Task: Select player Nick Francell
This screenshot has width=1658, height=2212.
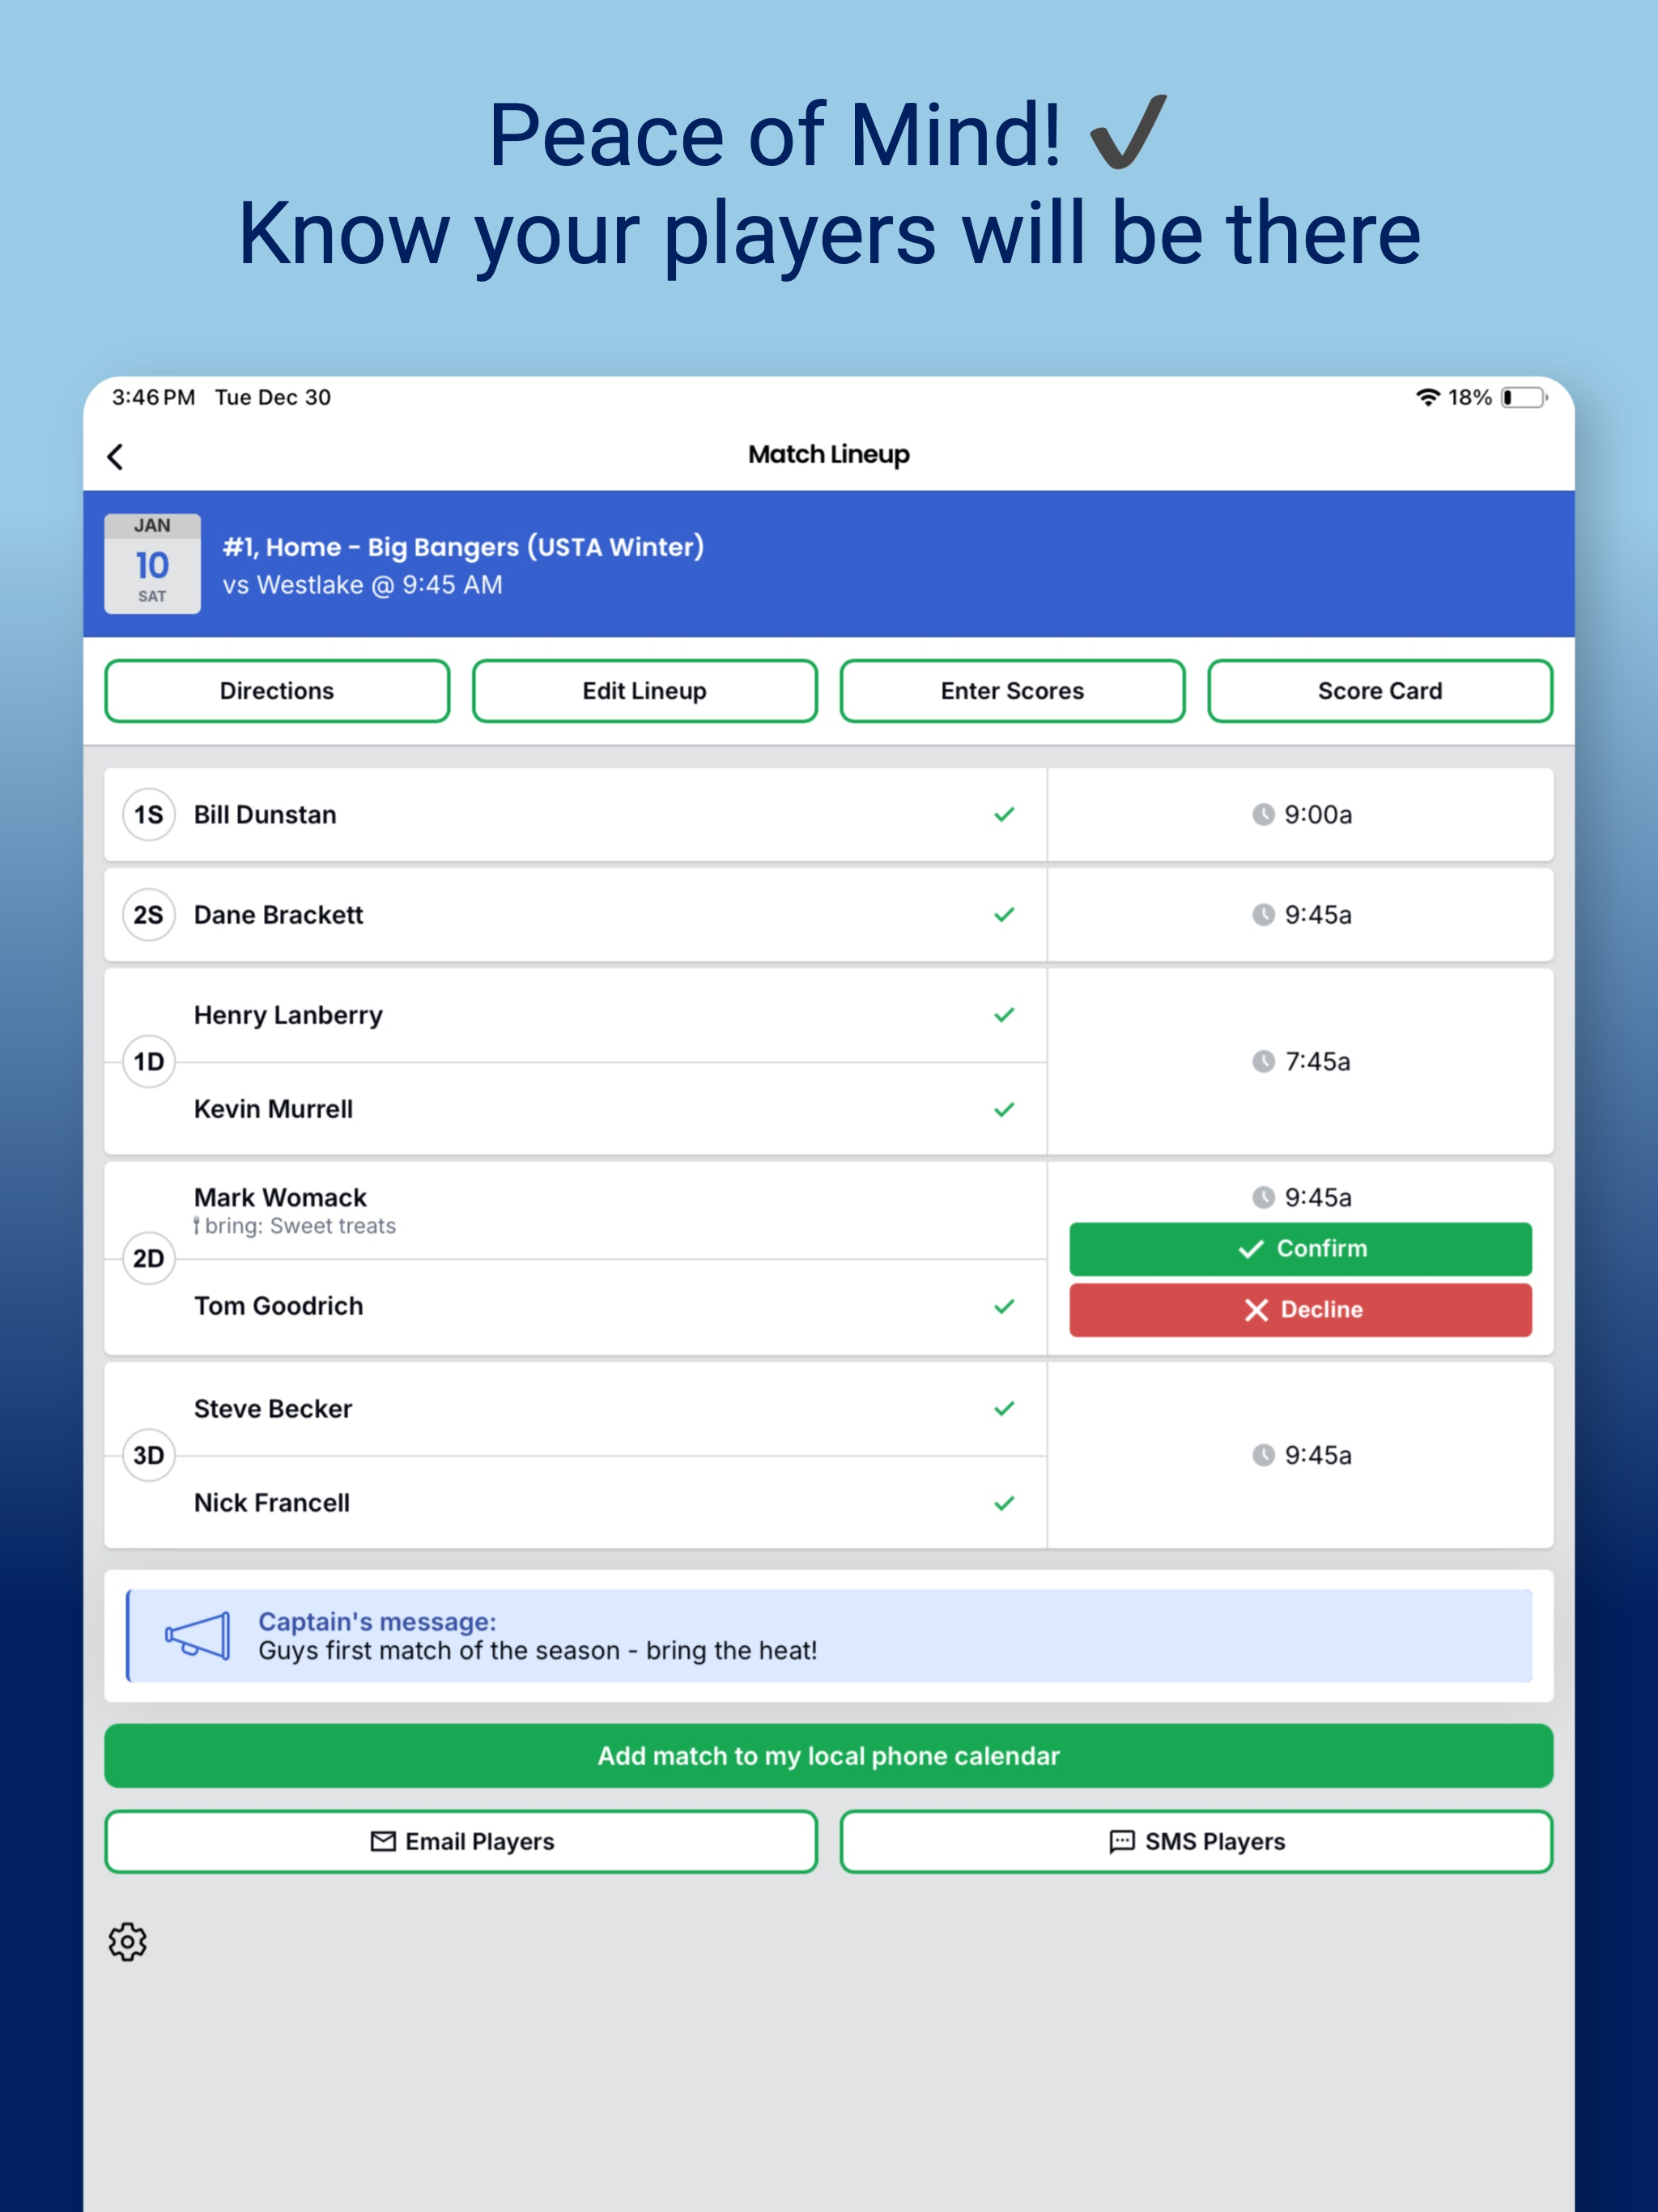Action: 272,1503
